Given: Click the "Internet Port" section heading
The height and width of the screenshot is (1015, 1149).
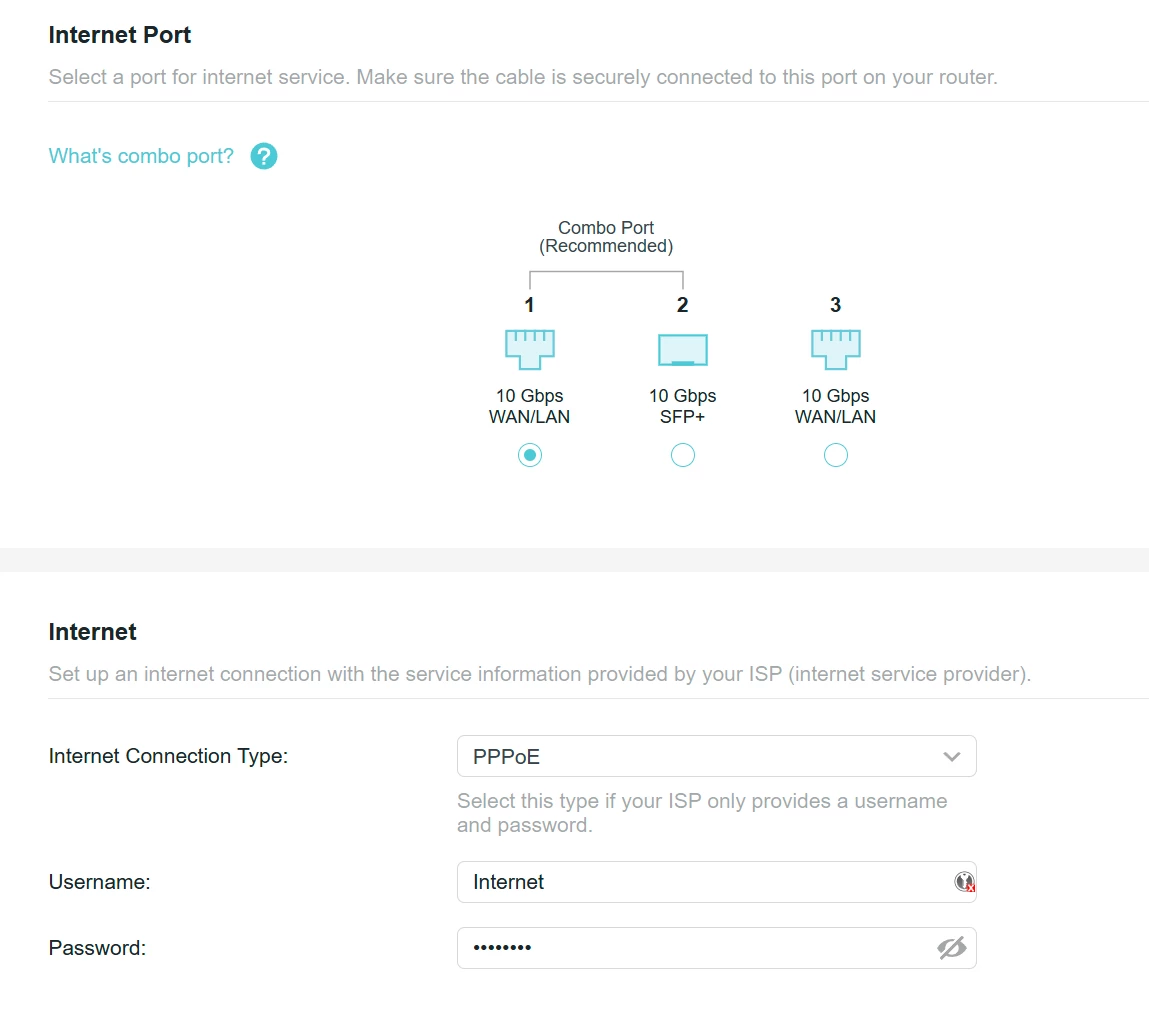Looking at the screenshot, I should pyautogui.click(x=120, y=35).
